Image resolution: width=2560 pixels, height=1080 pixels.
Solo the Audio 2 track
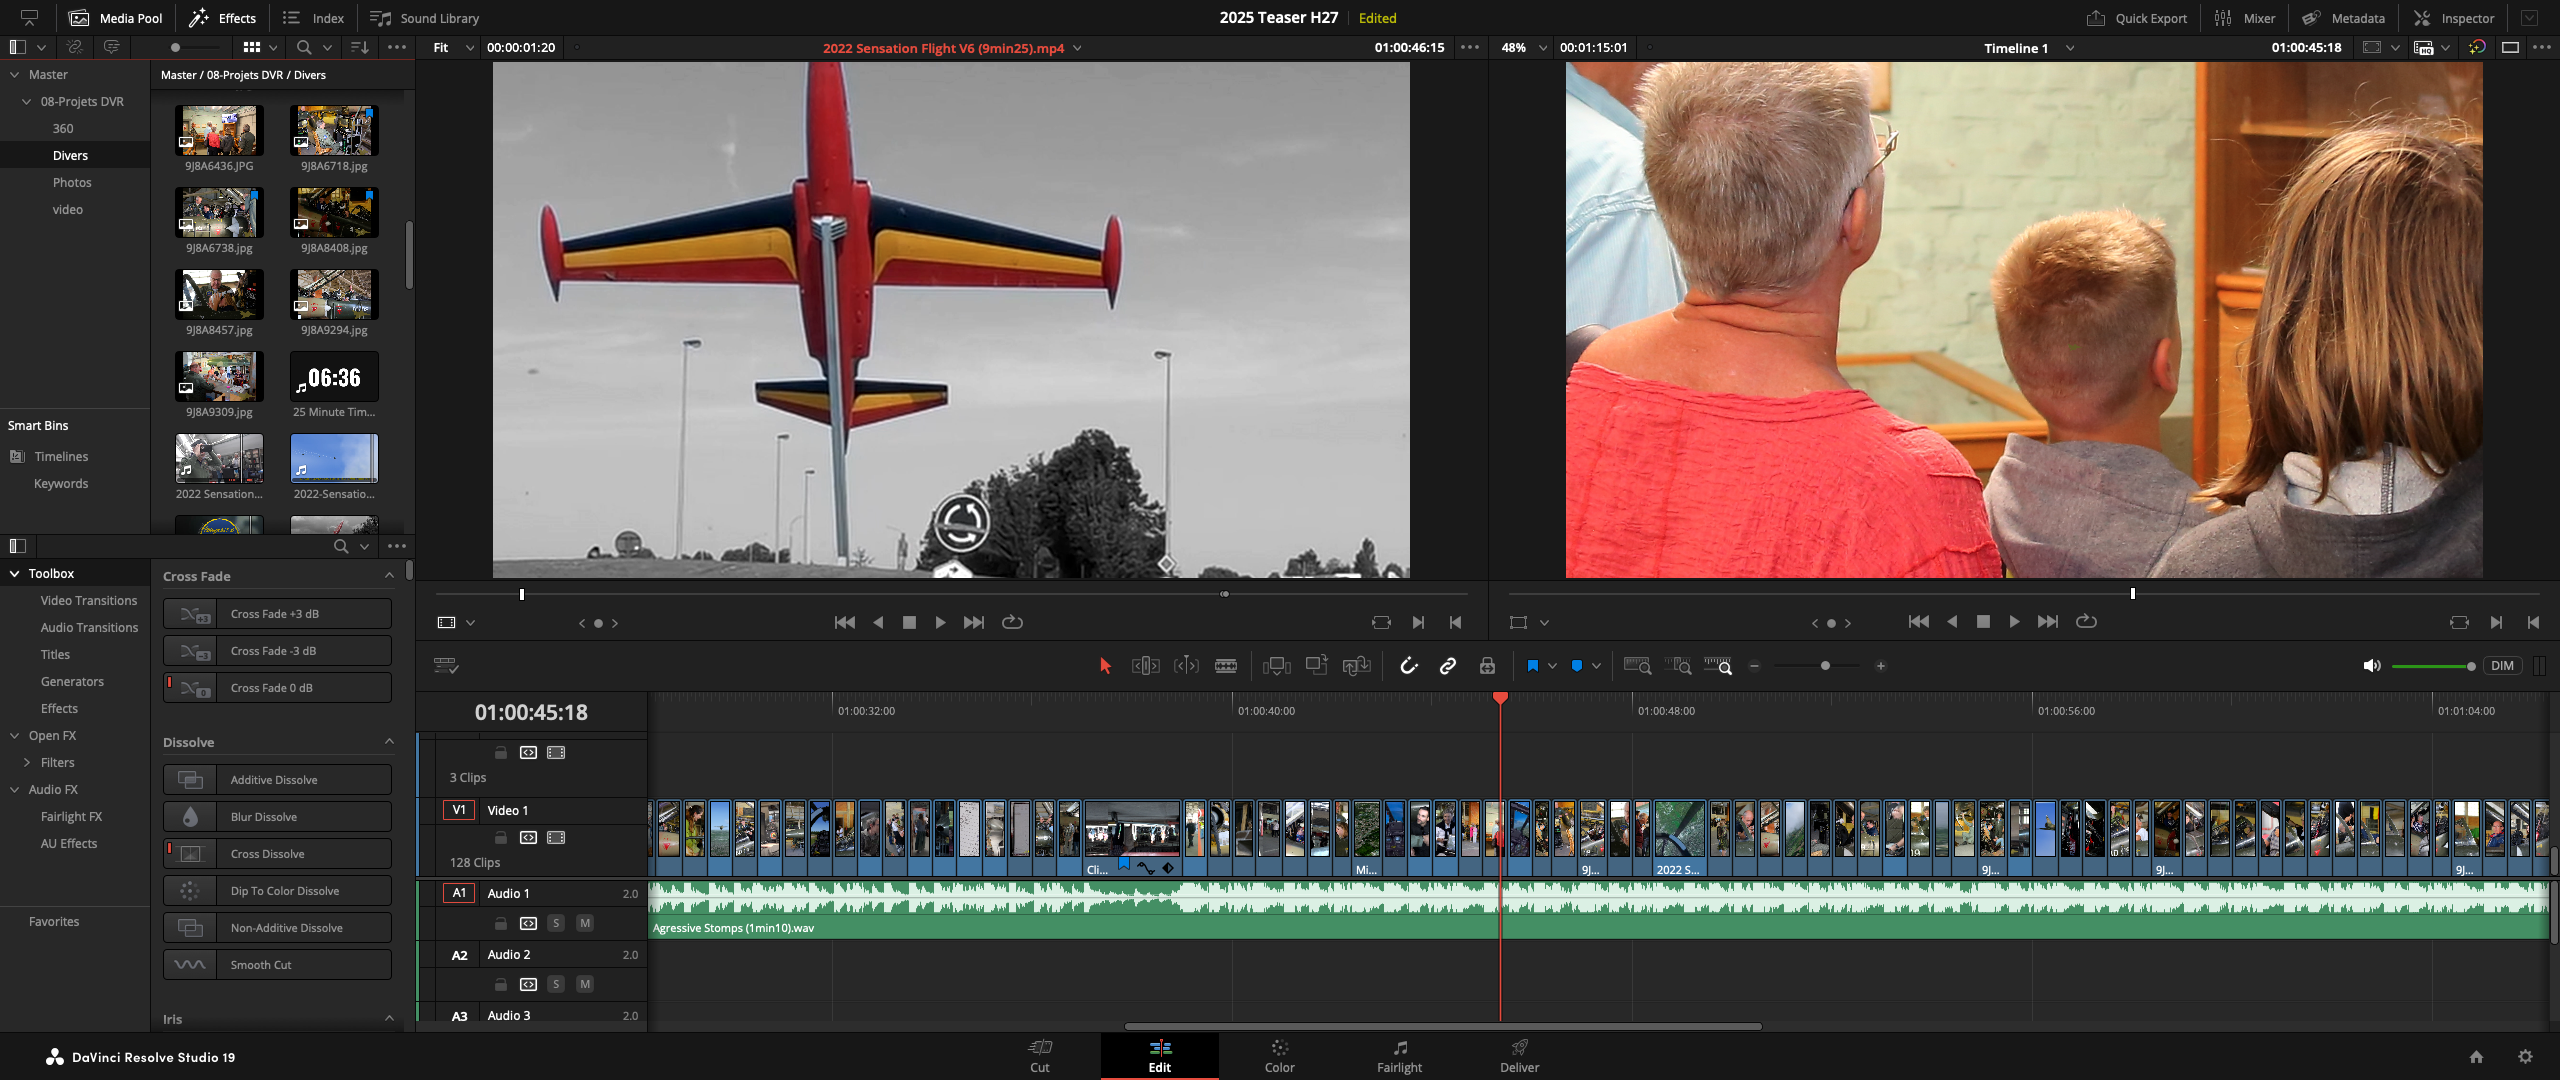coord(556,984)
